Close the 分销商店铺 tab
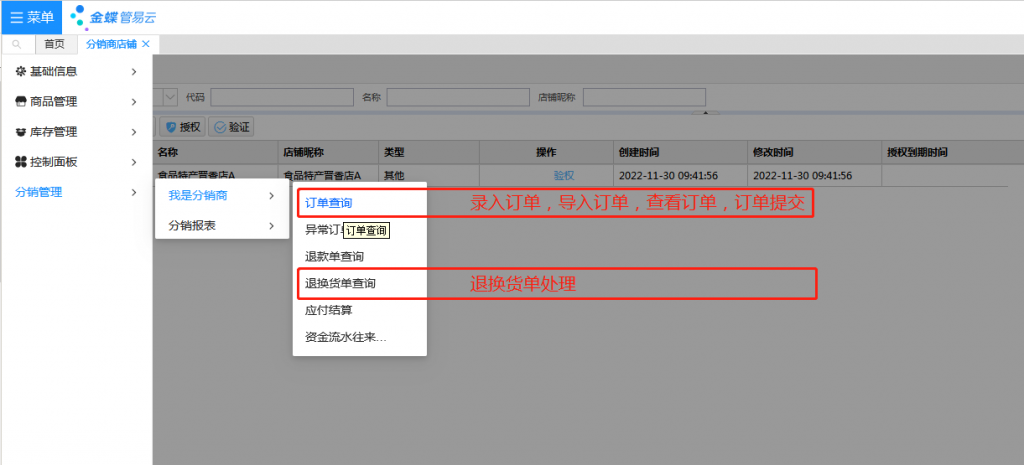 146,44
